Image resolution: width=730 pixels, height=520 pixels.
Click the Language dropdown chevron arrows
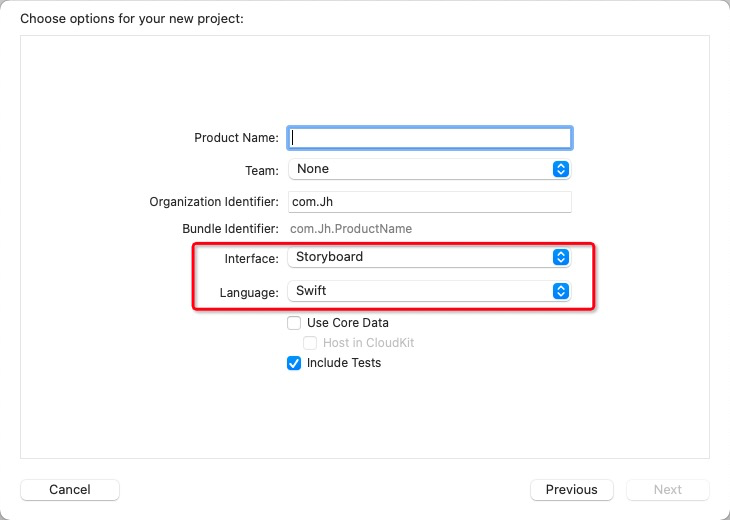point(561,291)
